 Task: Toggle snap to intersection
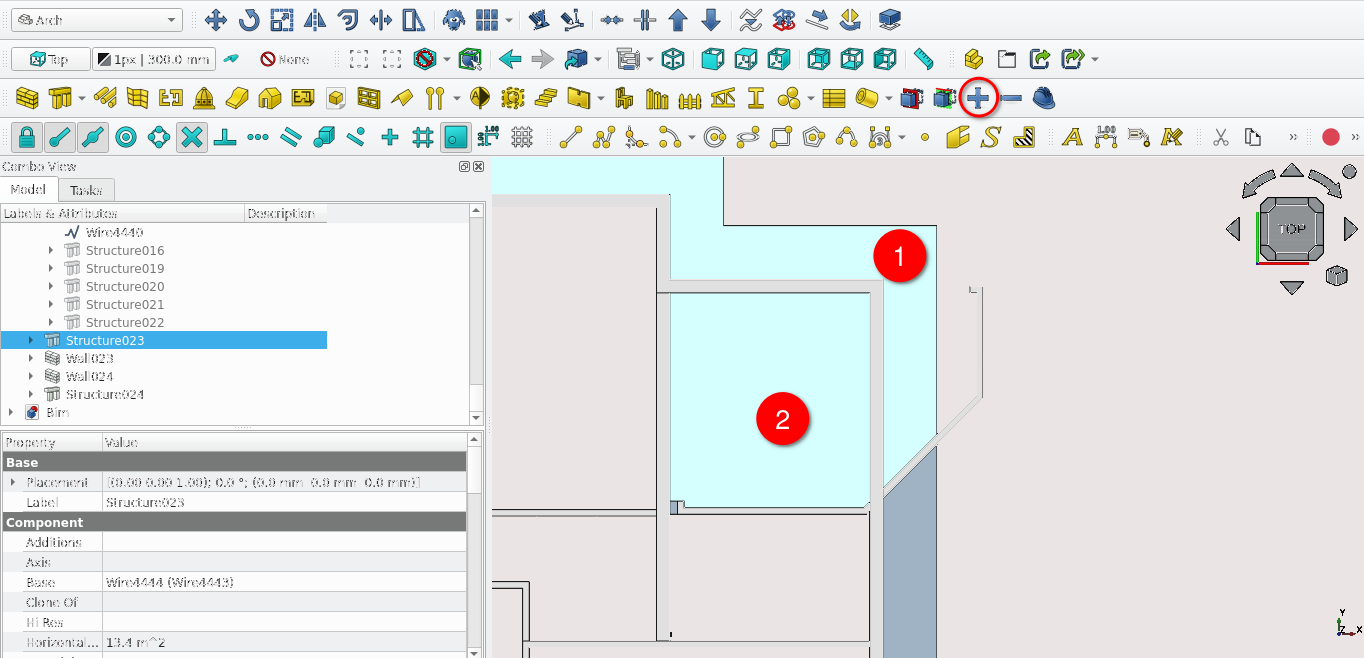192,137
